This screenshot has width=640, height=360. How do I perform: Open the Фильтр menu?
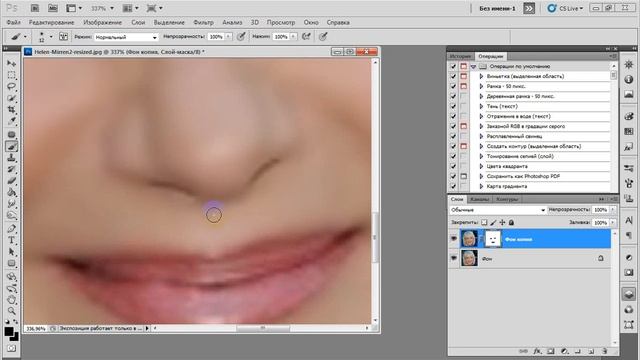click(203, 22)
